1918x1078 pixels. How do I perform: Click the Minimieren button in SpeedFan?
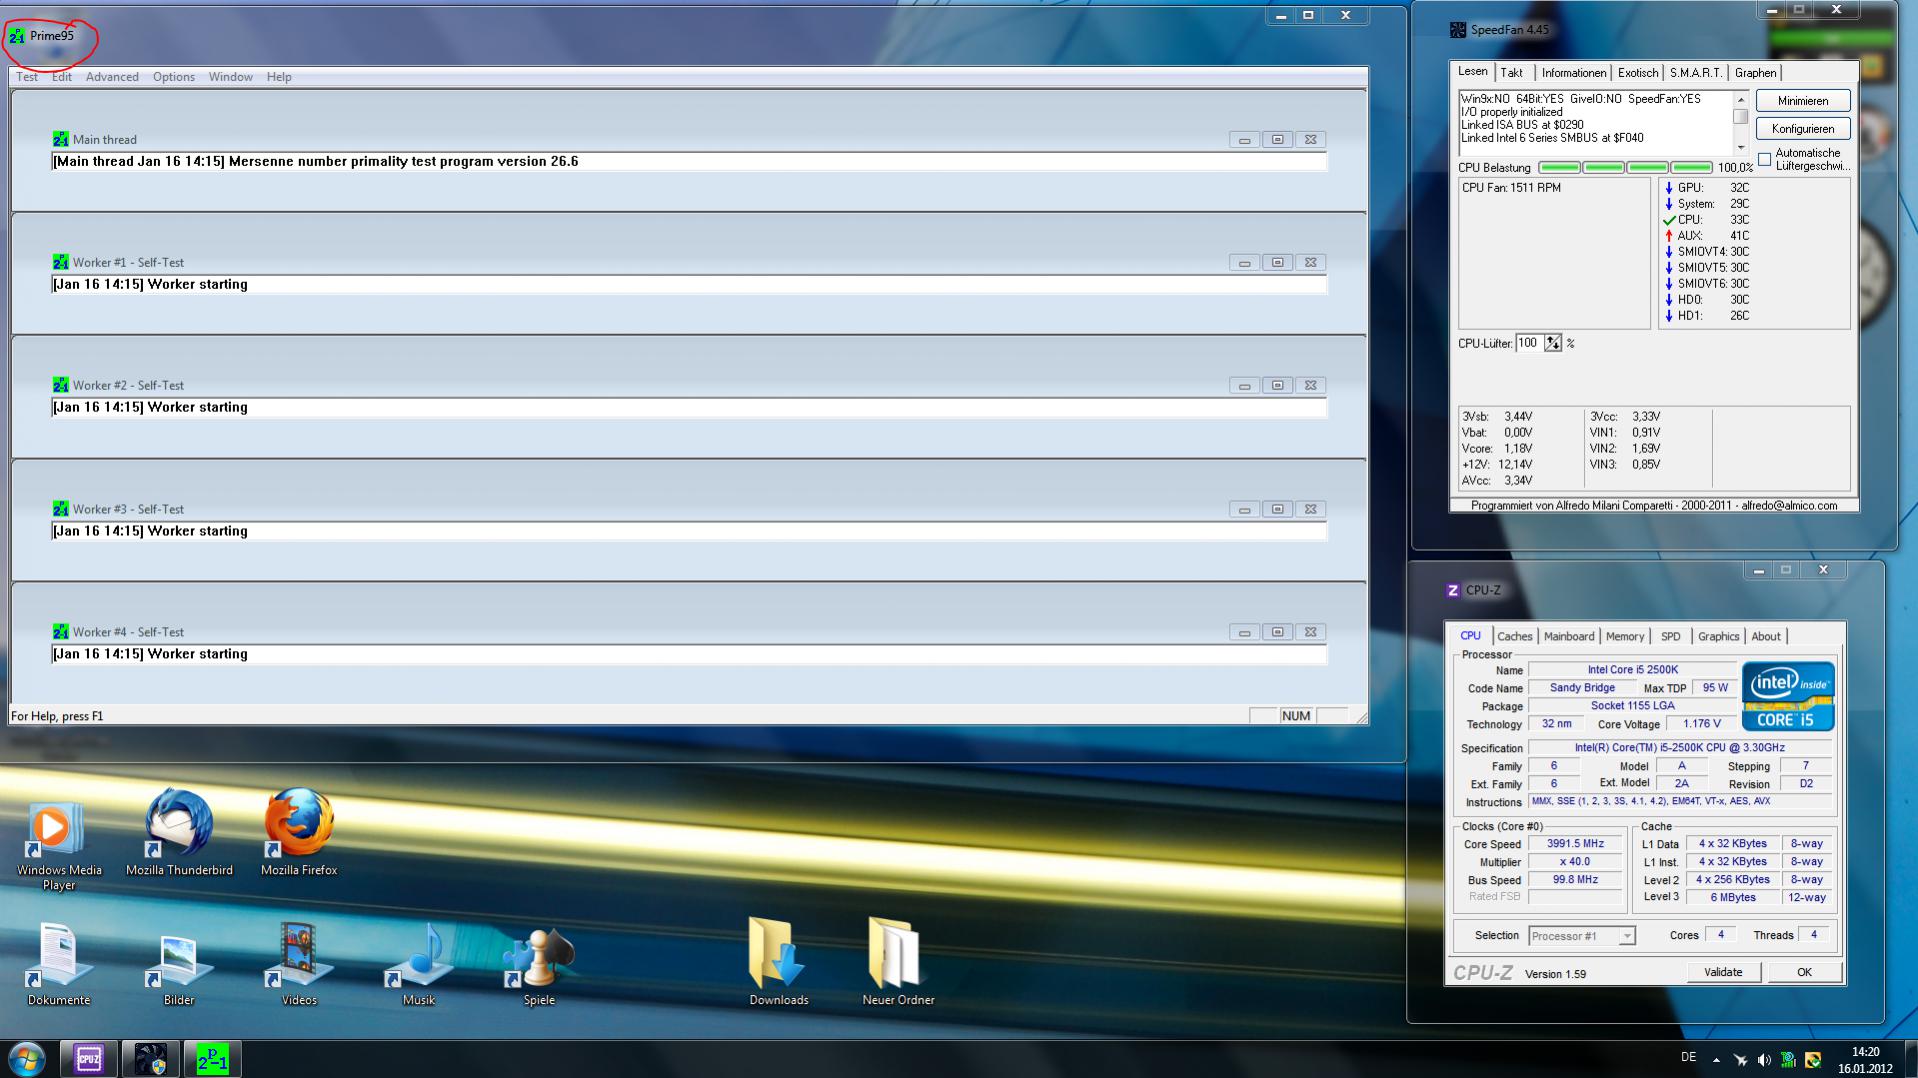(x=1803, y=101)
